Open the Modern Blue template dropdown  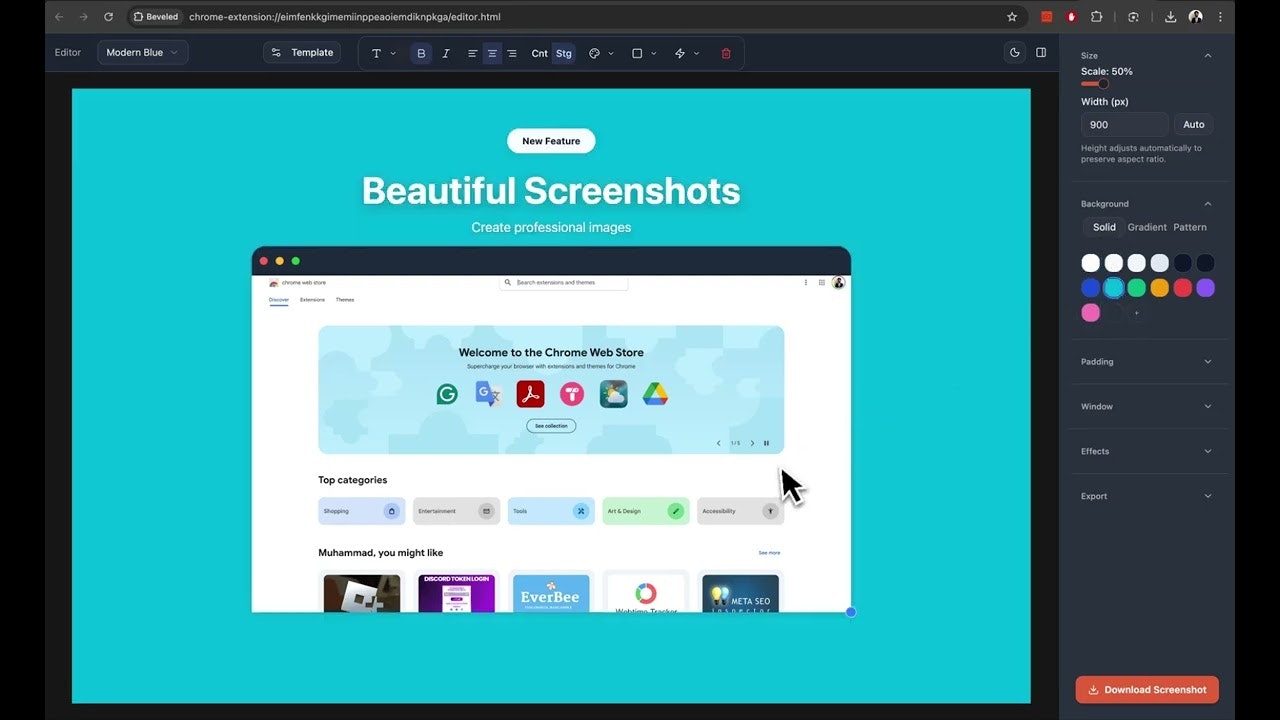pos(142,52)
